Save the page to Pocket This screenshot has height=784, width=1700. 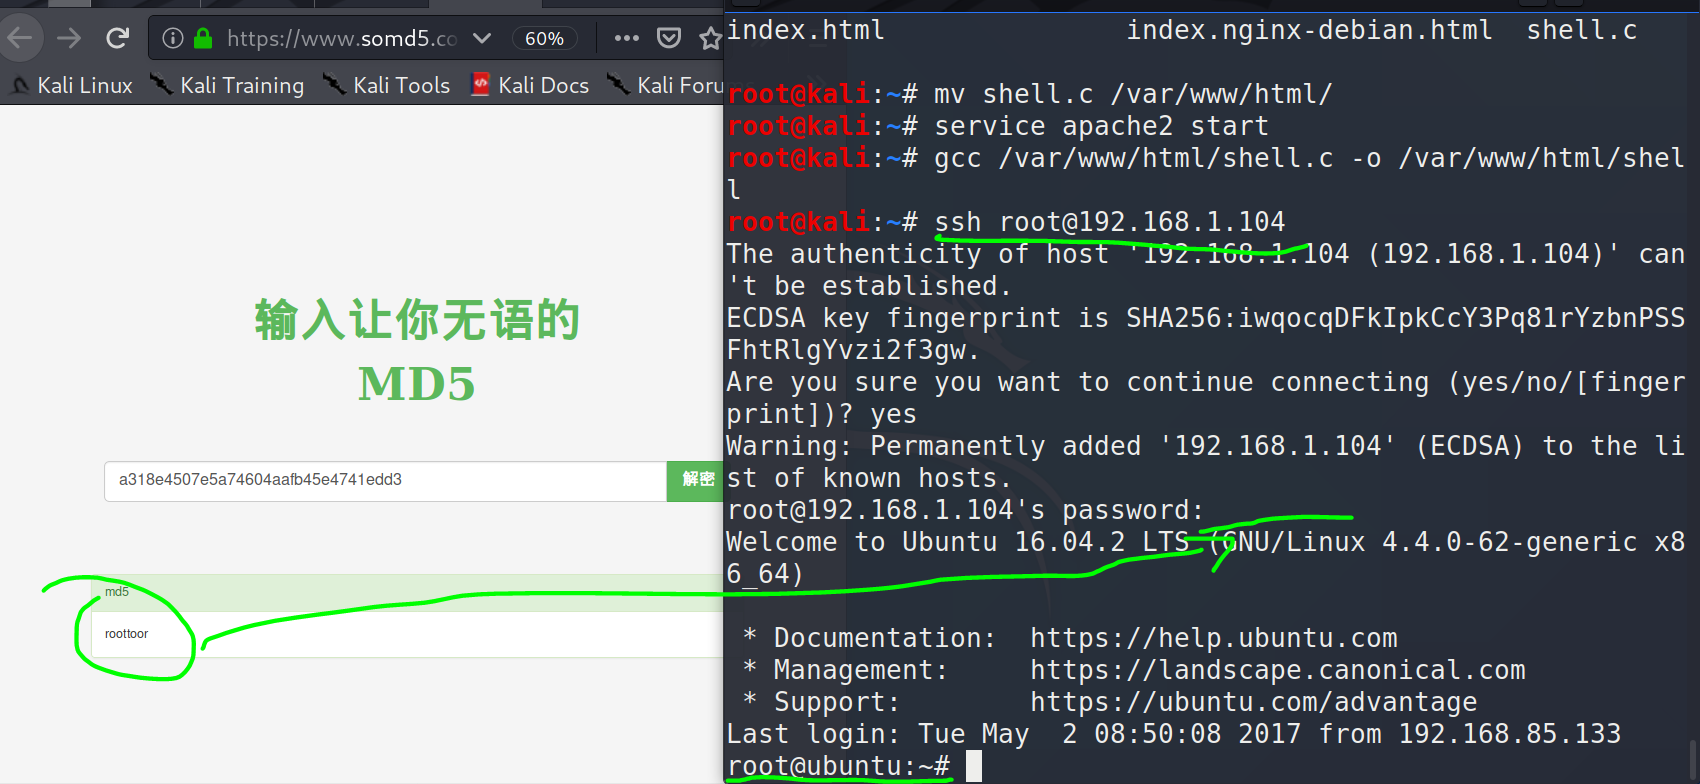(x=669, y=39)
